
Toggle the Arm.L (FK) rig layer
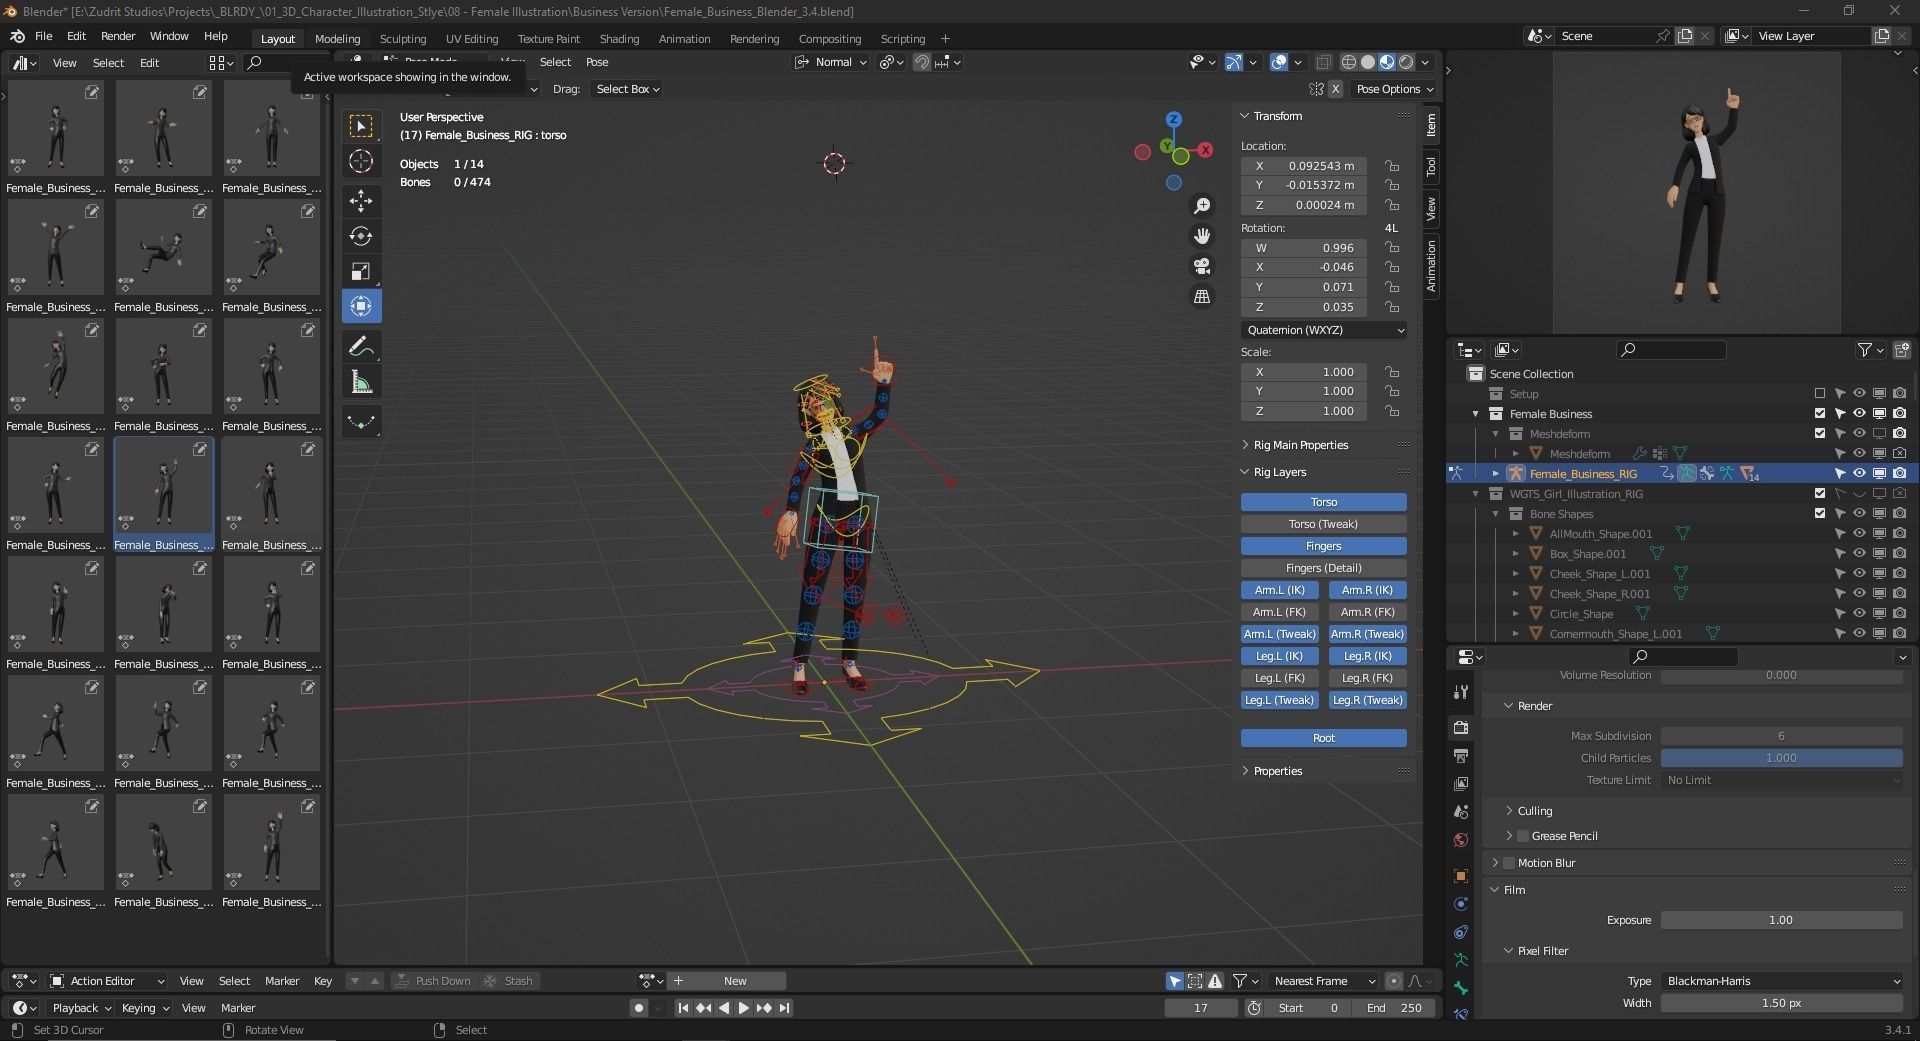[x=1279, y=612]
